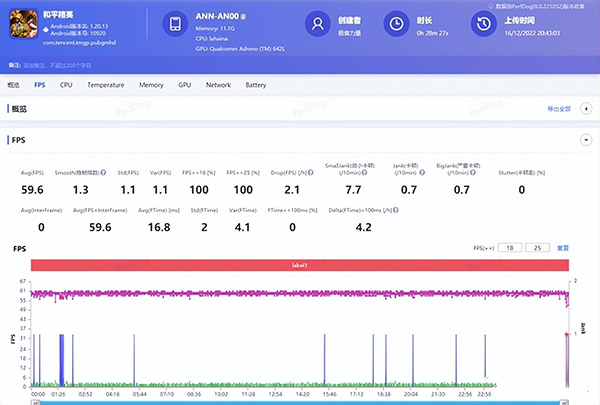Open the export all dropdown

tap(561, 107)
